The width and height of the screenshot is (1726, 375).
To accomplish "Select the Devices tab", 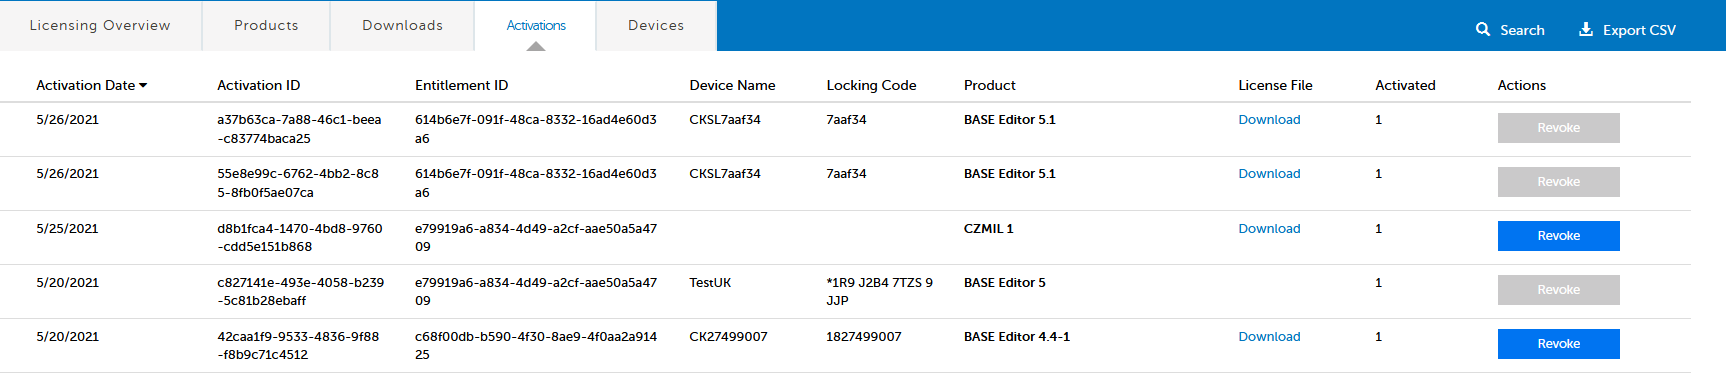I will (656, 25).
